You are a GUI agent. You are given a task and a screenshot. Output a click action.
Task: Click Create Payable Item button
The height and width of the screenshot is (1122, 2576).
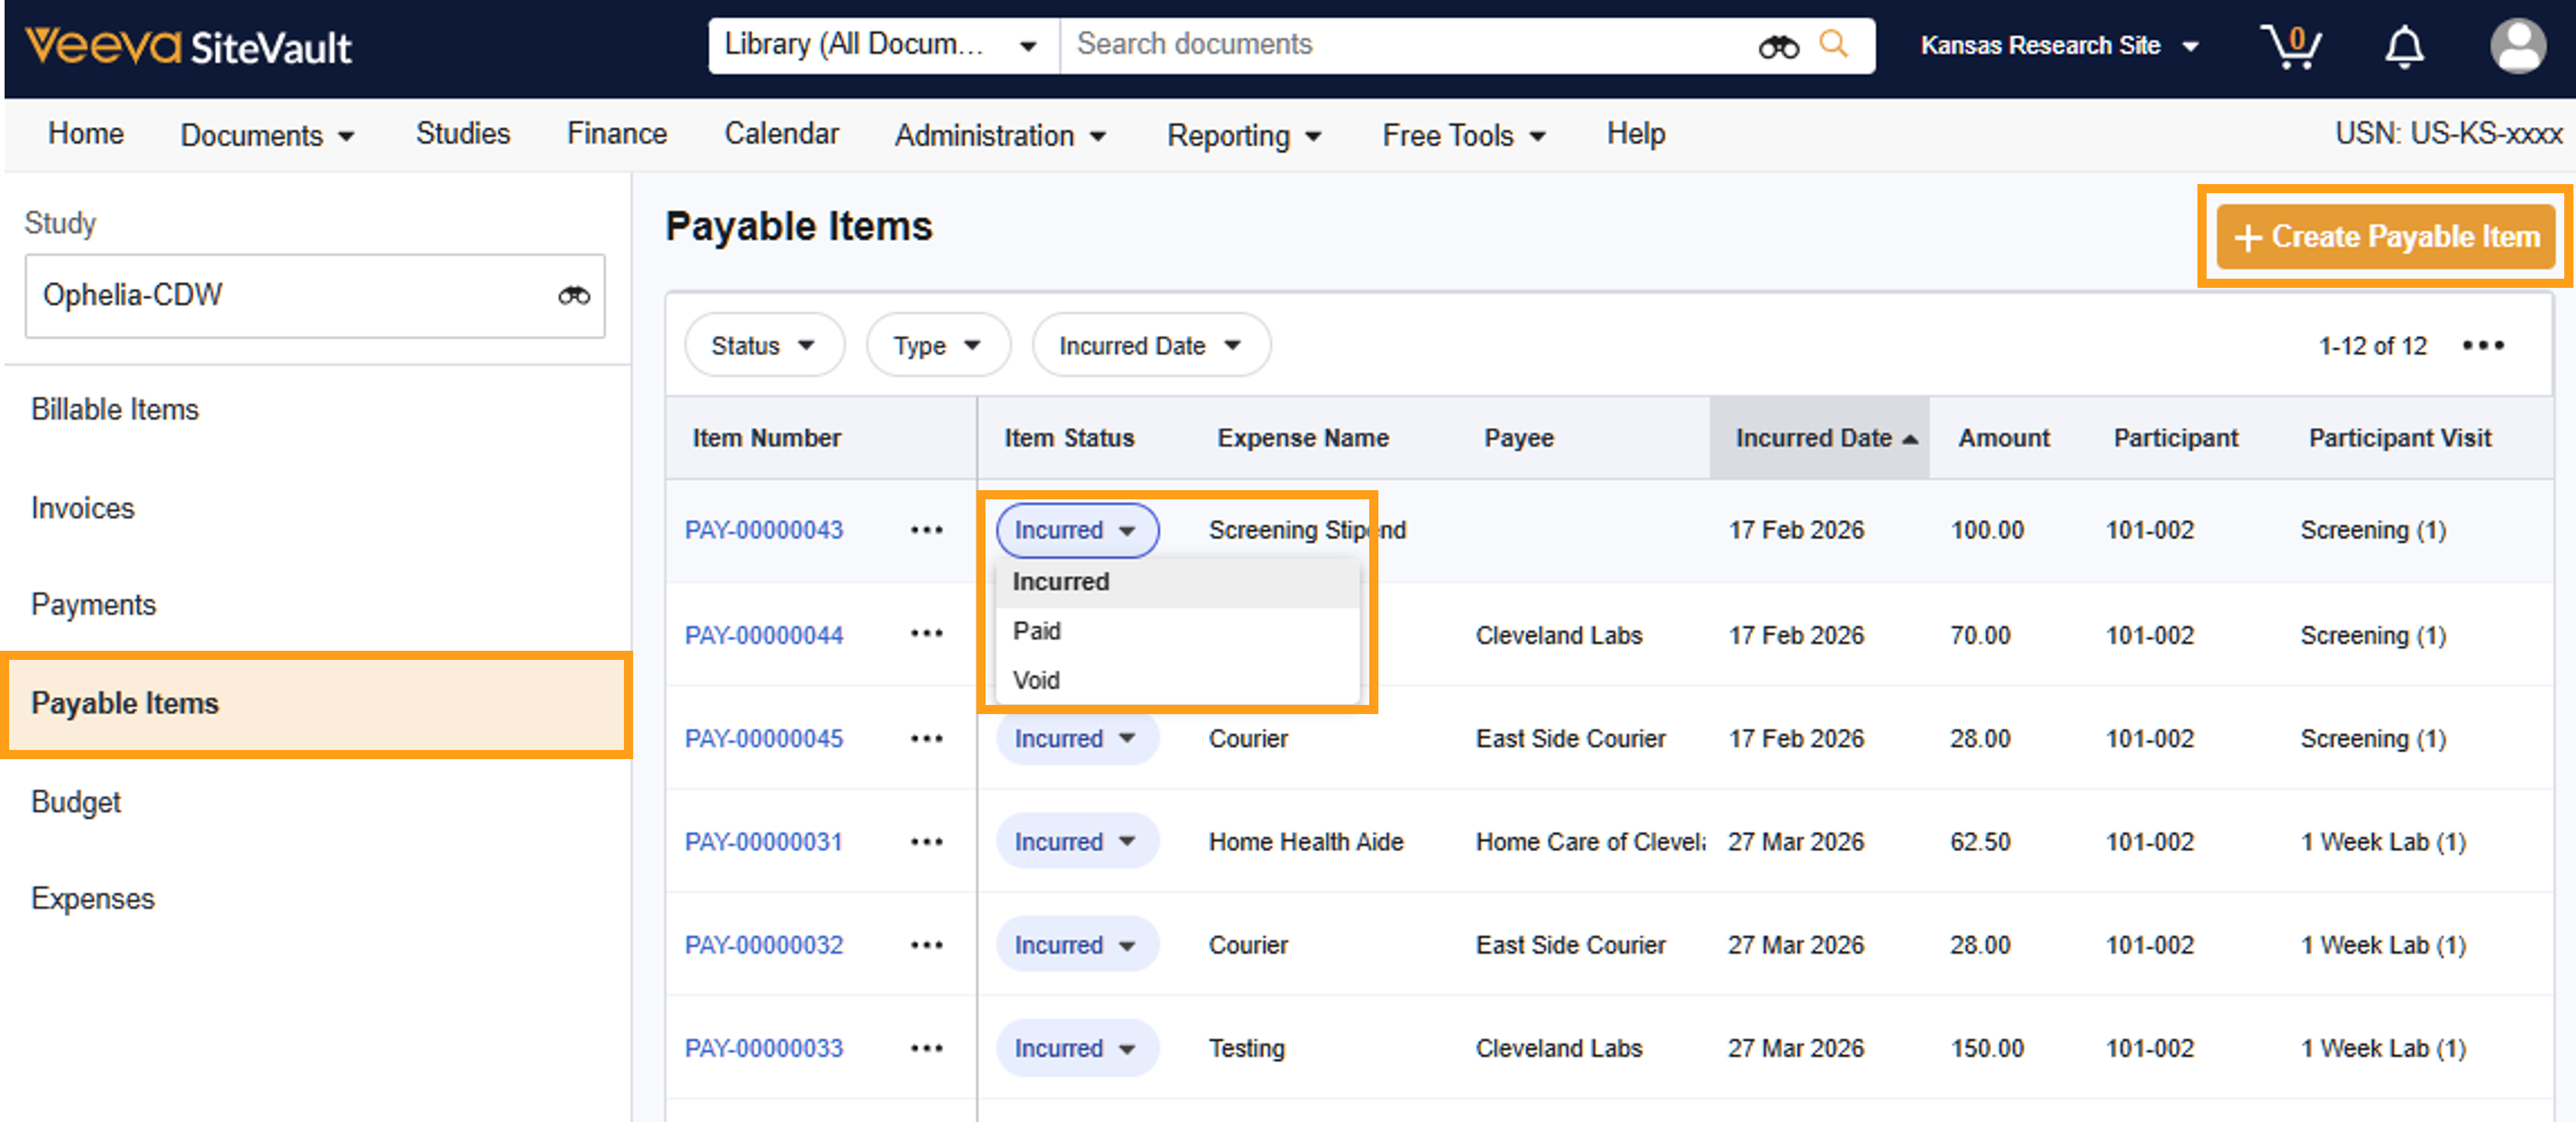2385,237
